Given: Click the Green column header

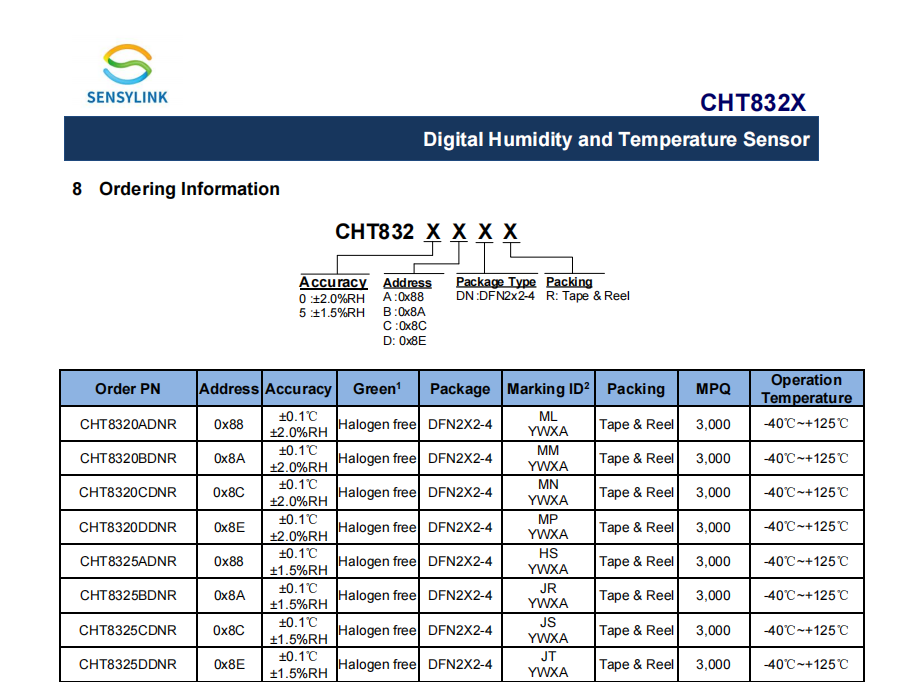Looking at the screenshot, I should point(377,389).
